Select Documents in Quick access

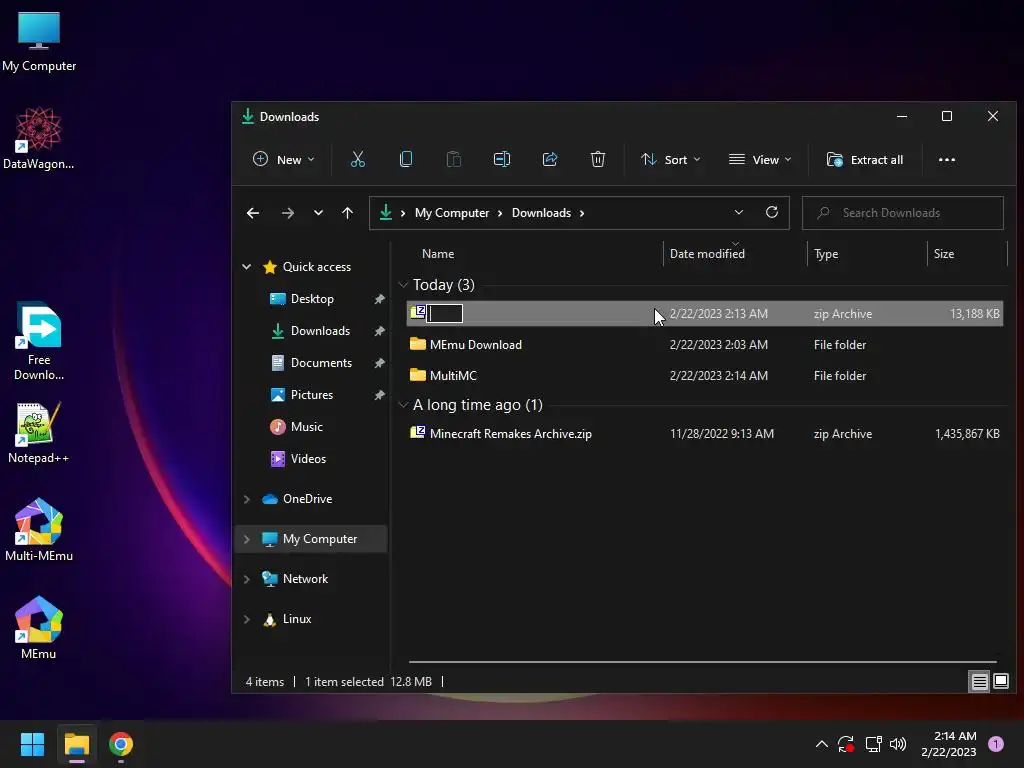tap(321, 362)
